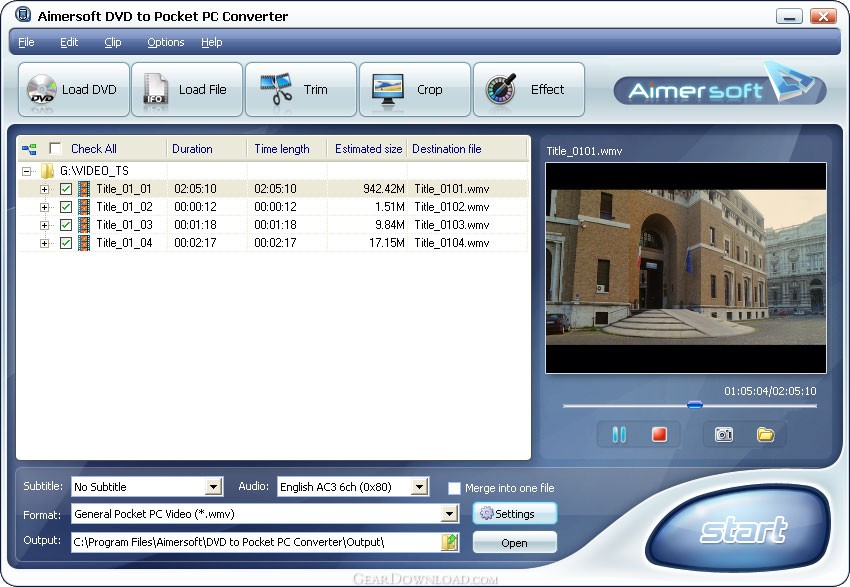Click the film icon for Title_01_02

(84, 207)
